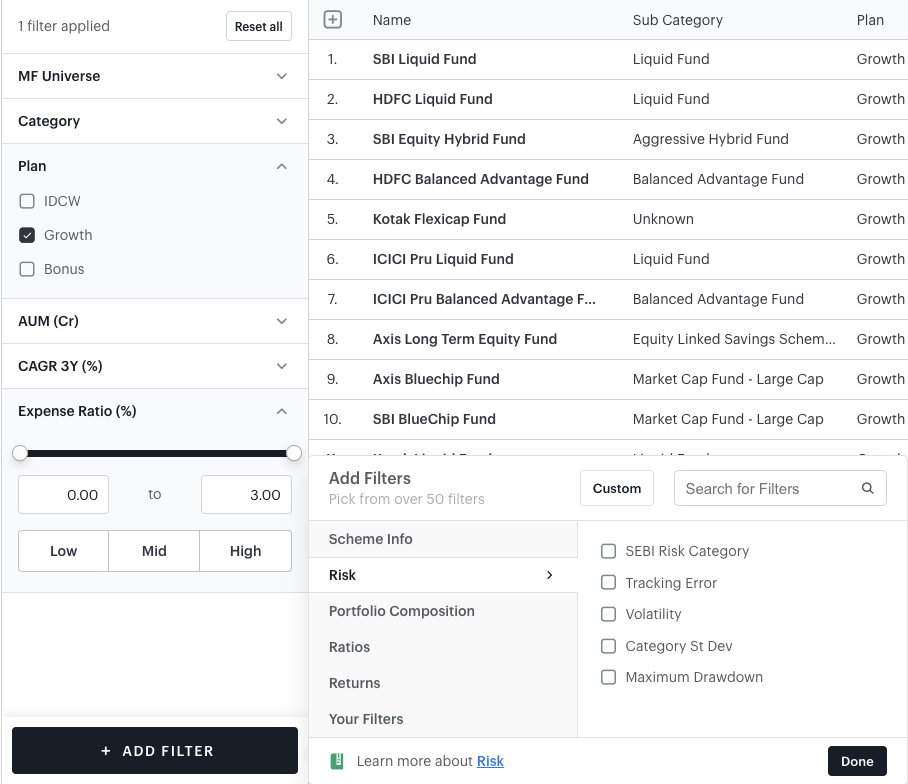908x784 pixels.
Task: Tick Category St Dev checkbox
Action: tap(609, 646)
